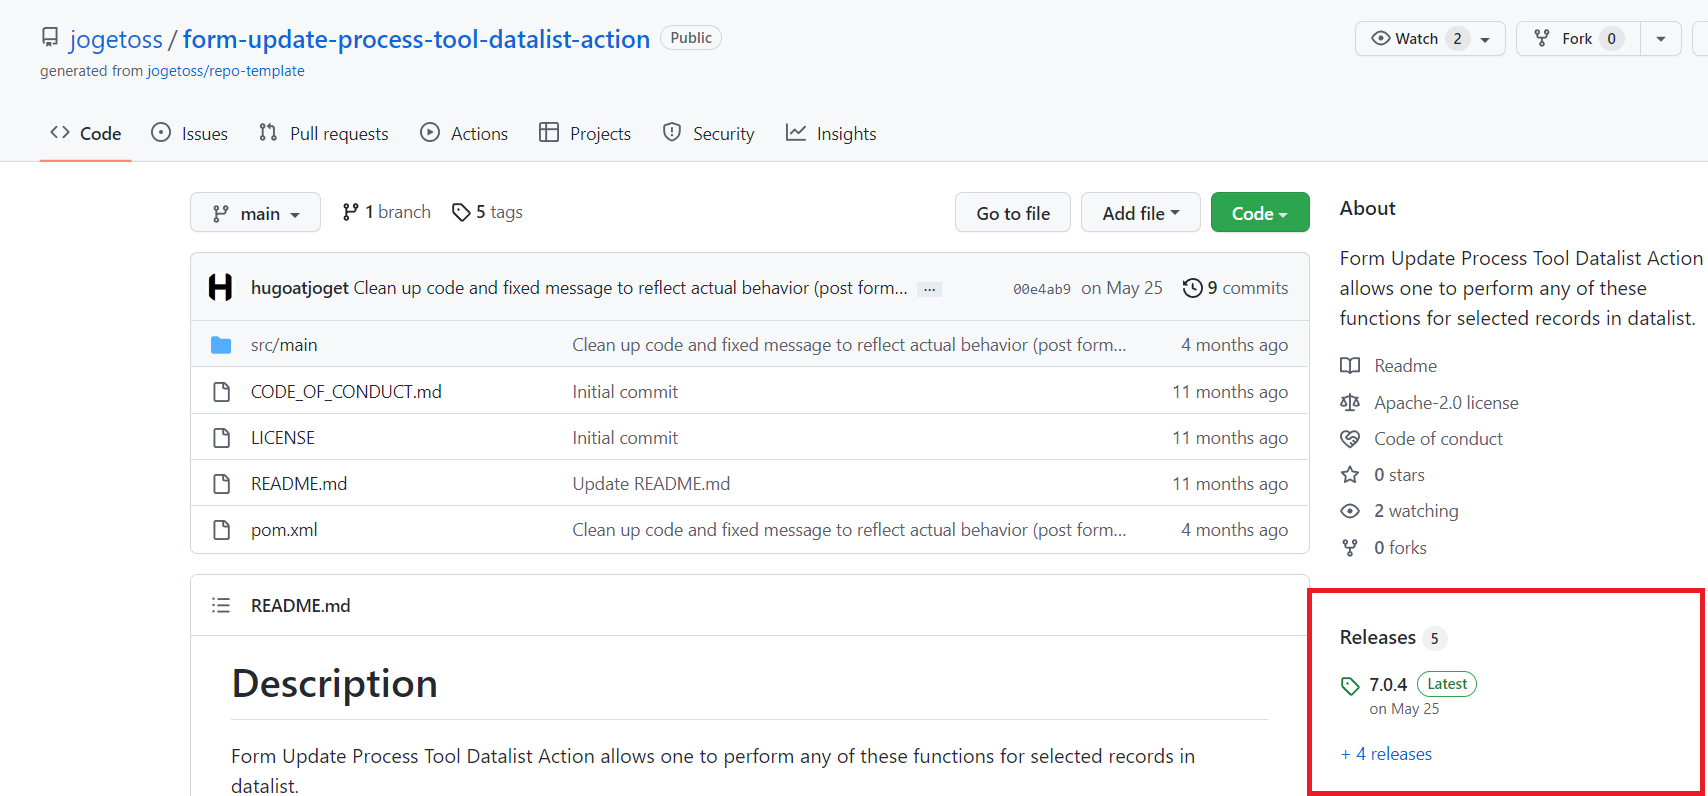Click the commit history clock icon

click(x=1192, y=288)
